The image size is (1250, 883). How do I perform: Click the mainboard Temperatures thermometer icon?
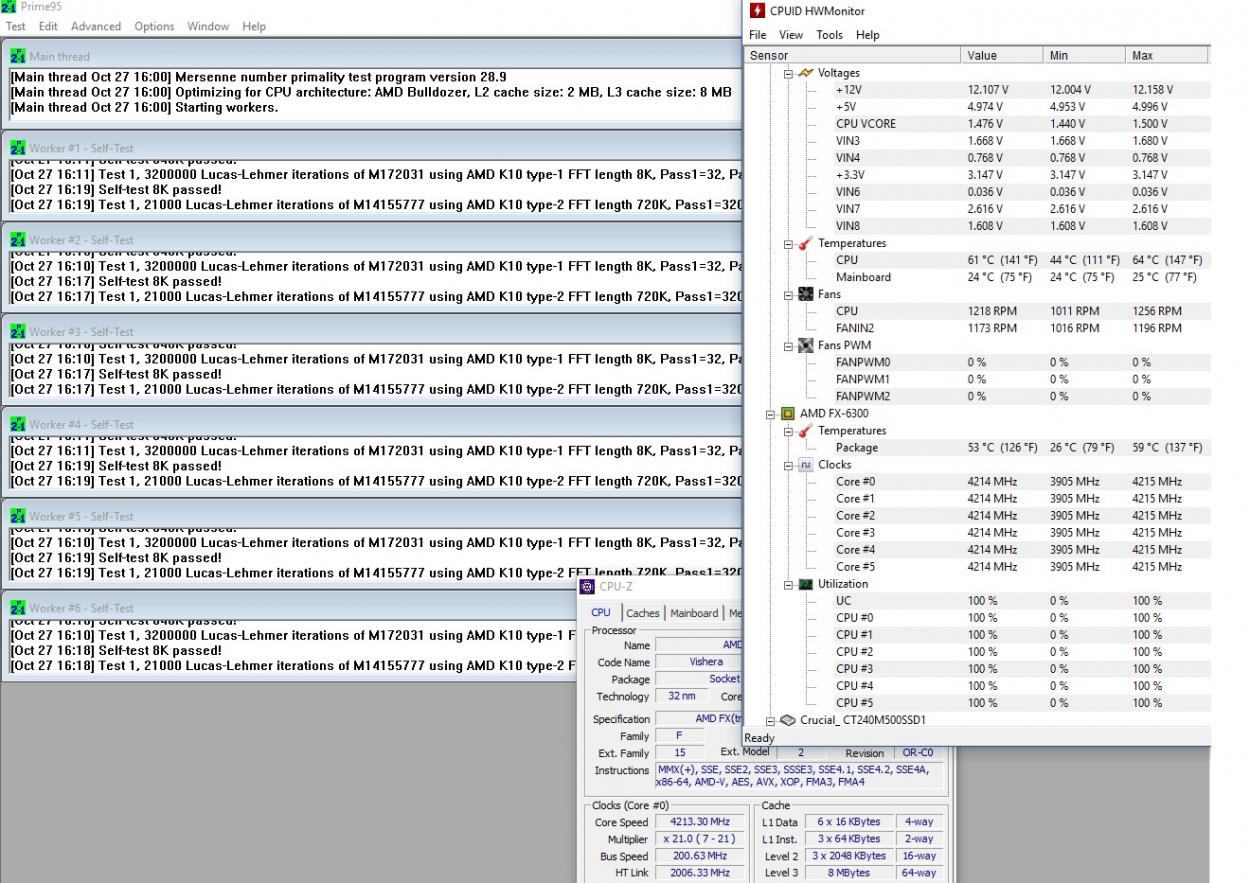pyautogui.click(x=805, y=243)
